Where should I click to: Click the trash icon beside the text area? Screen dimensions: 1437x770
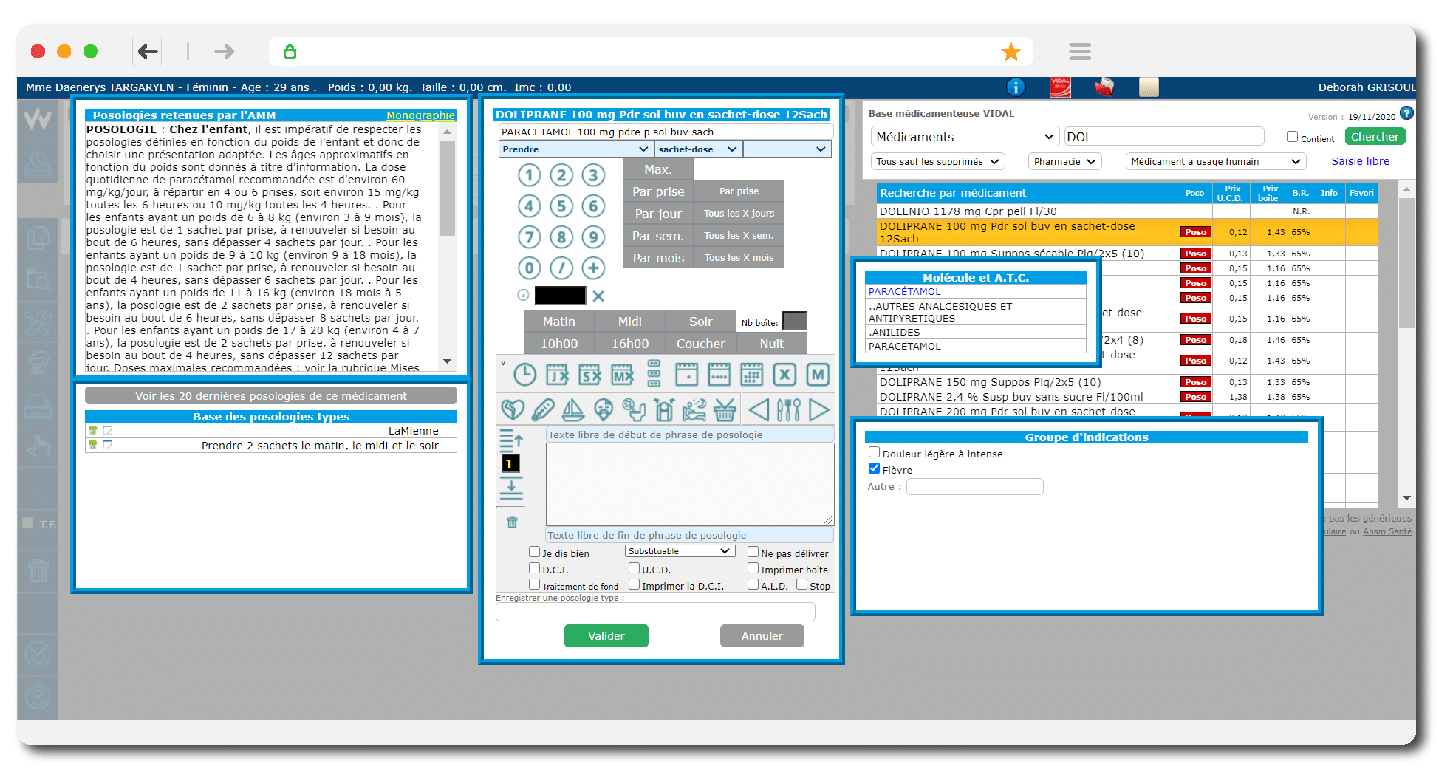coord(512,522)
